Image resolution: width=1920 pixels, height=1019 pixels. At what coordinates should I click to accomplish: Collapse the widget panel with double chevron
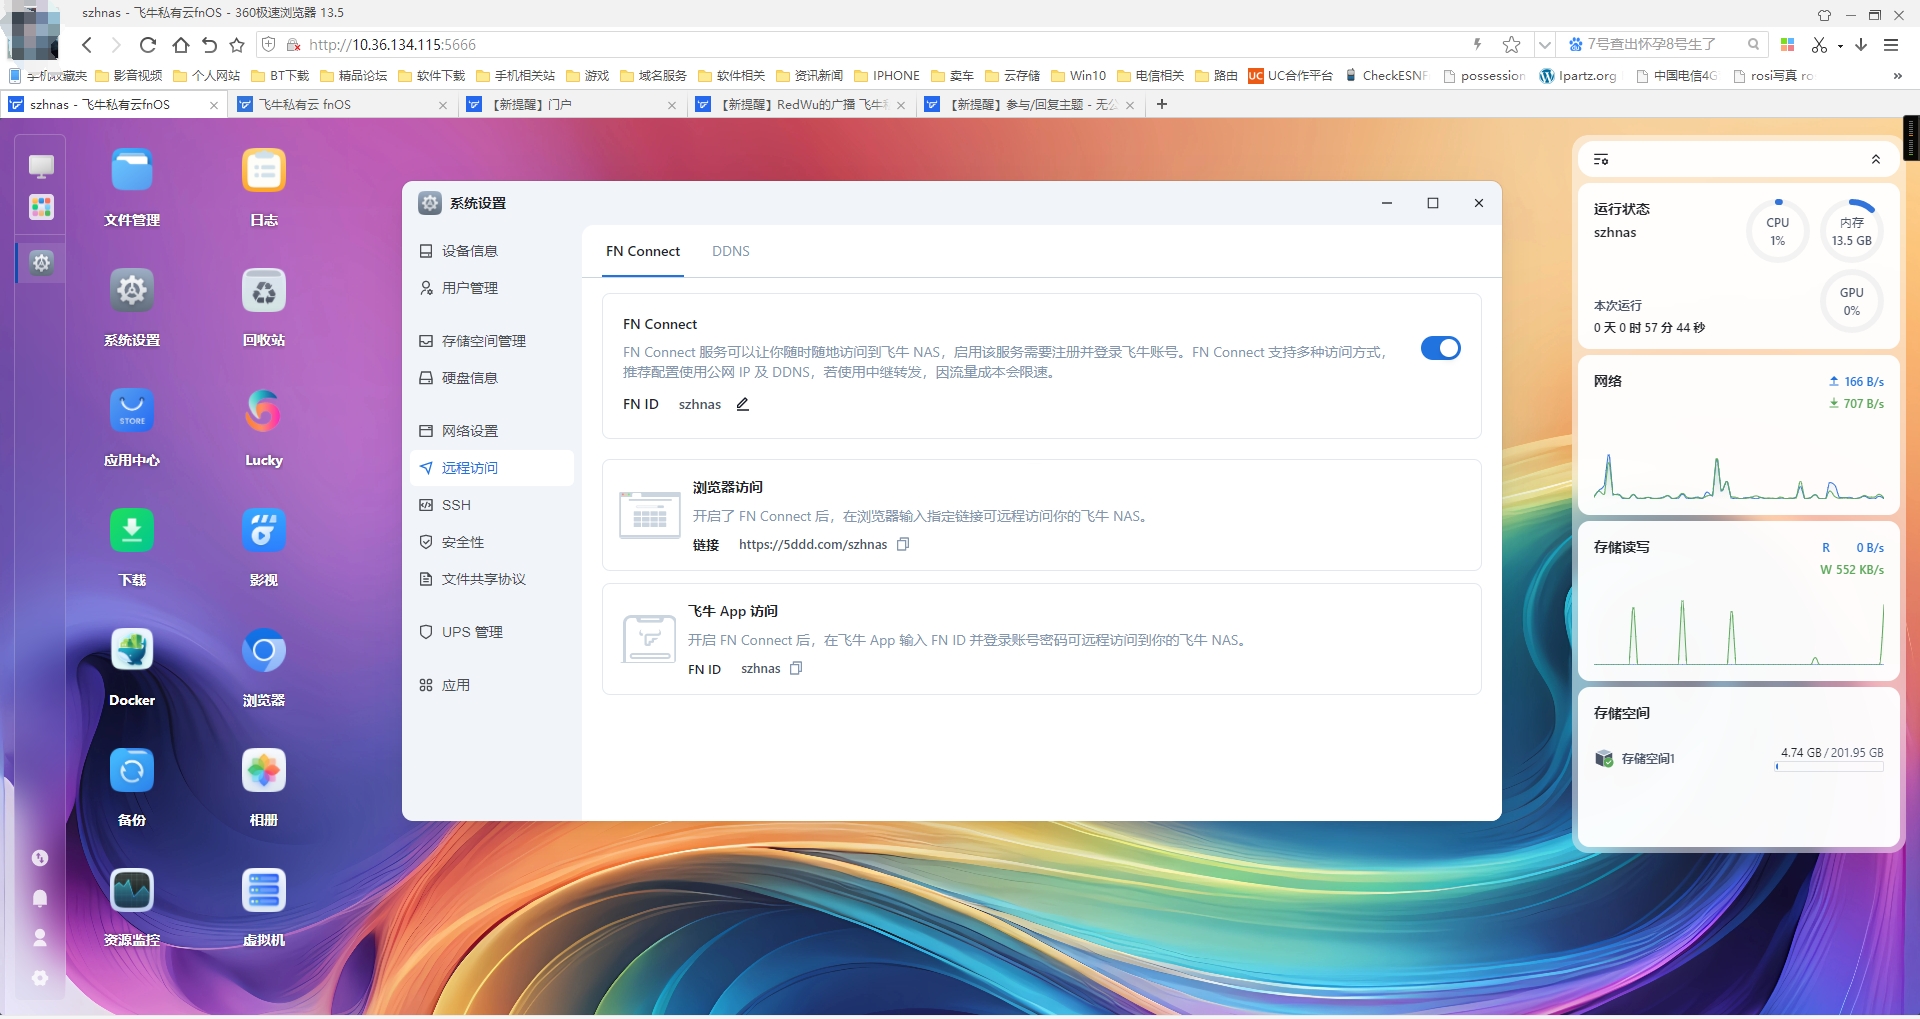click(1876, 160)
